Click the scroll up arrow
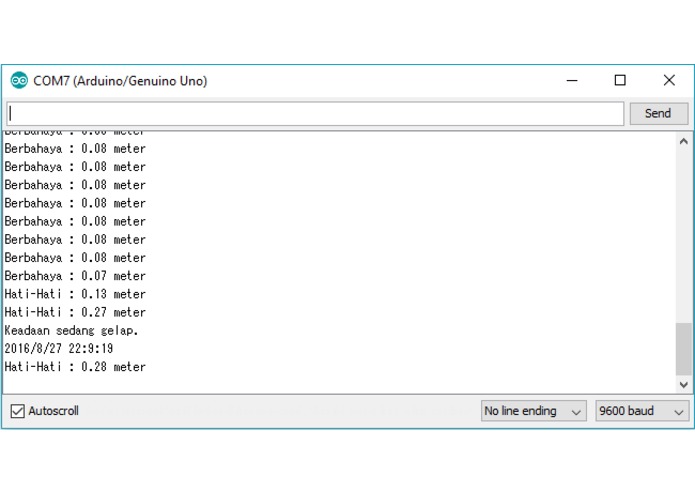 click(x=683, y=141)
